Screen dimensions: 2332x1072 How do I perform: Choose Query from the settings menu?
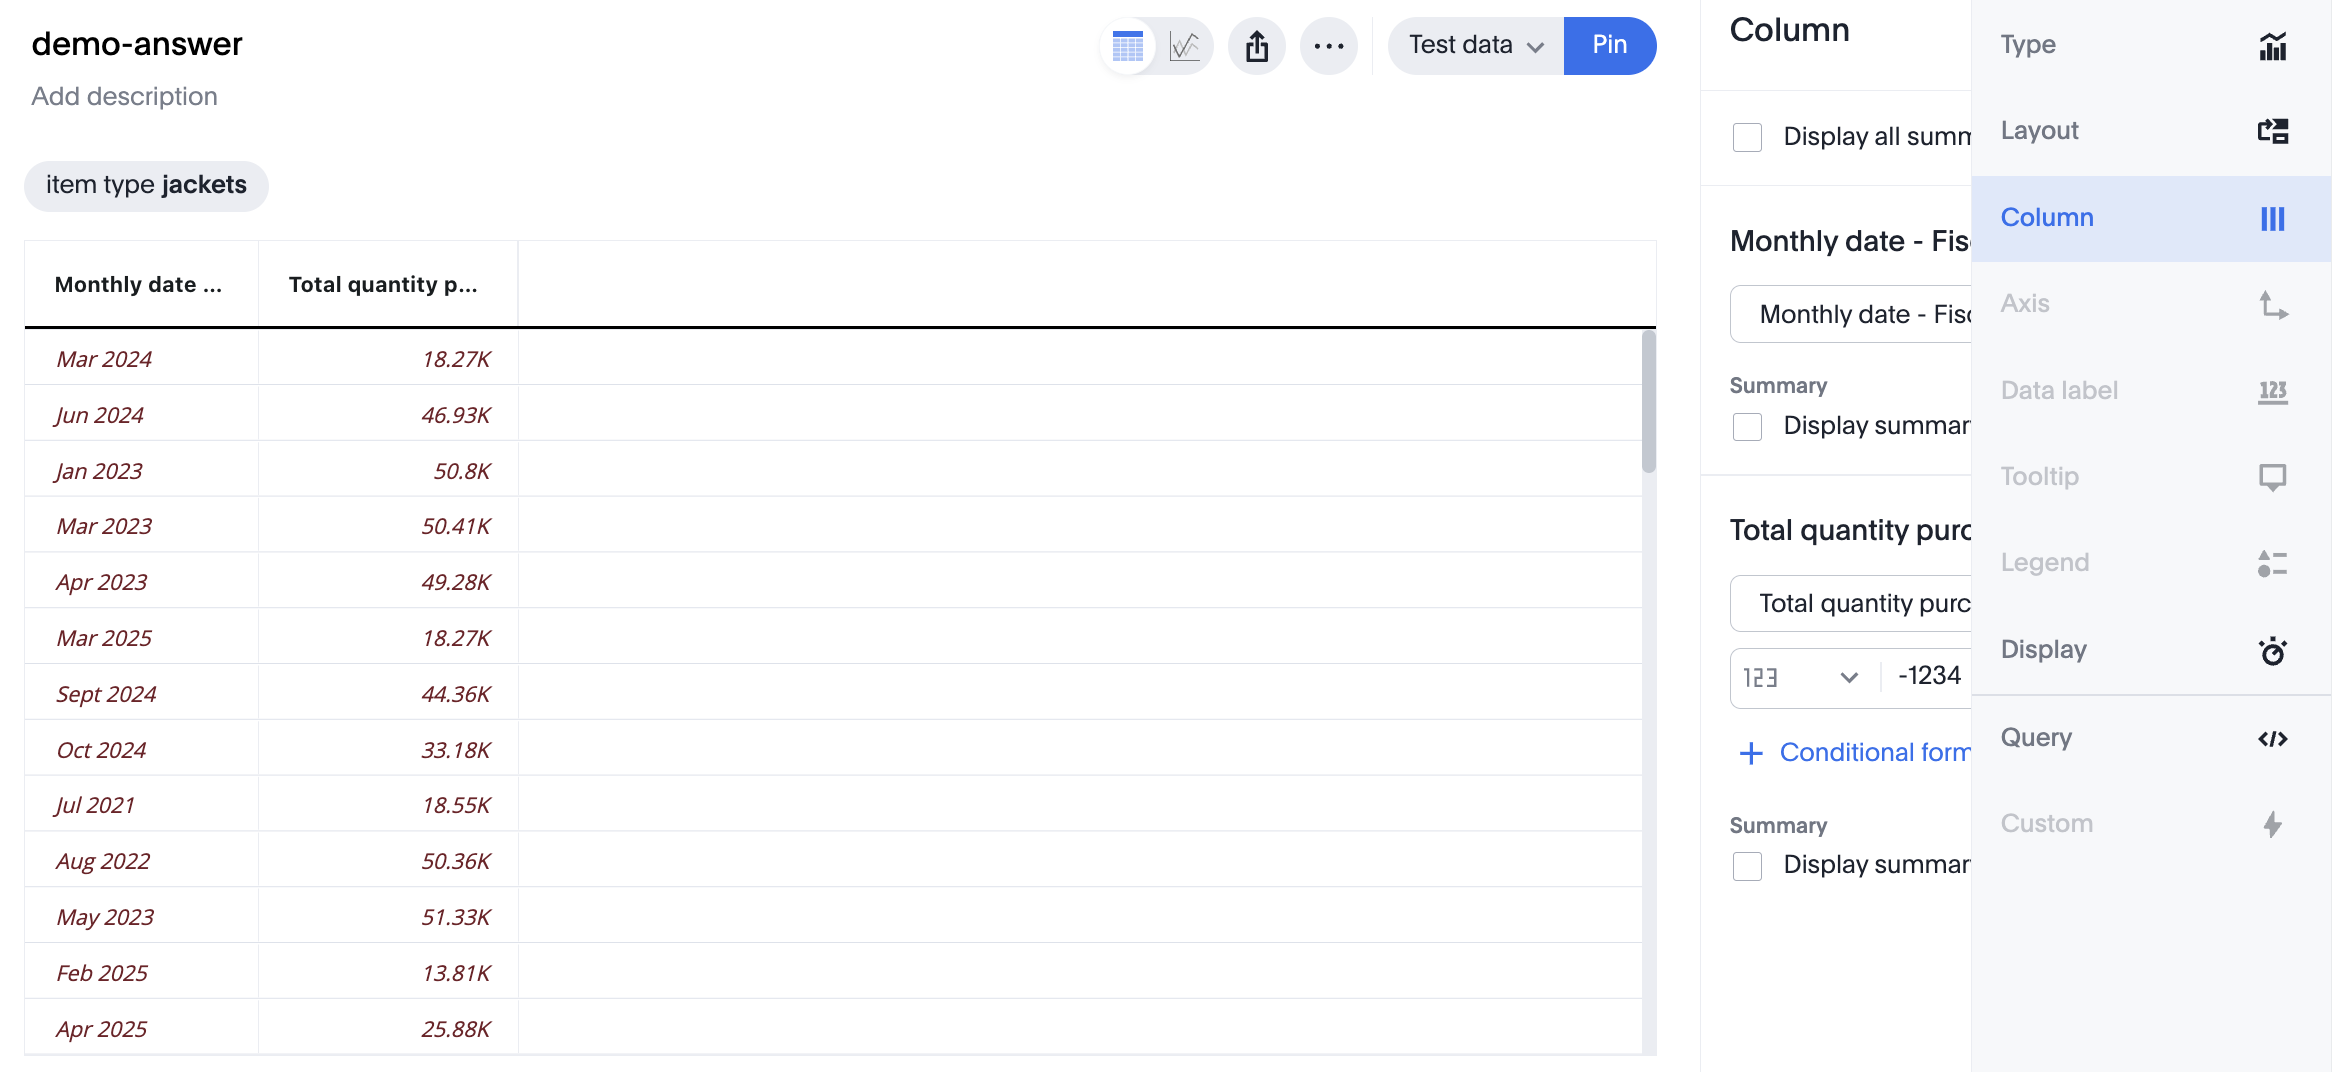click(x=2037, y=738)
